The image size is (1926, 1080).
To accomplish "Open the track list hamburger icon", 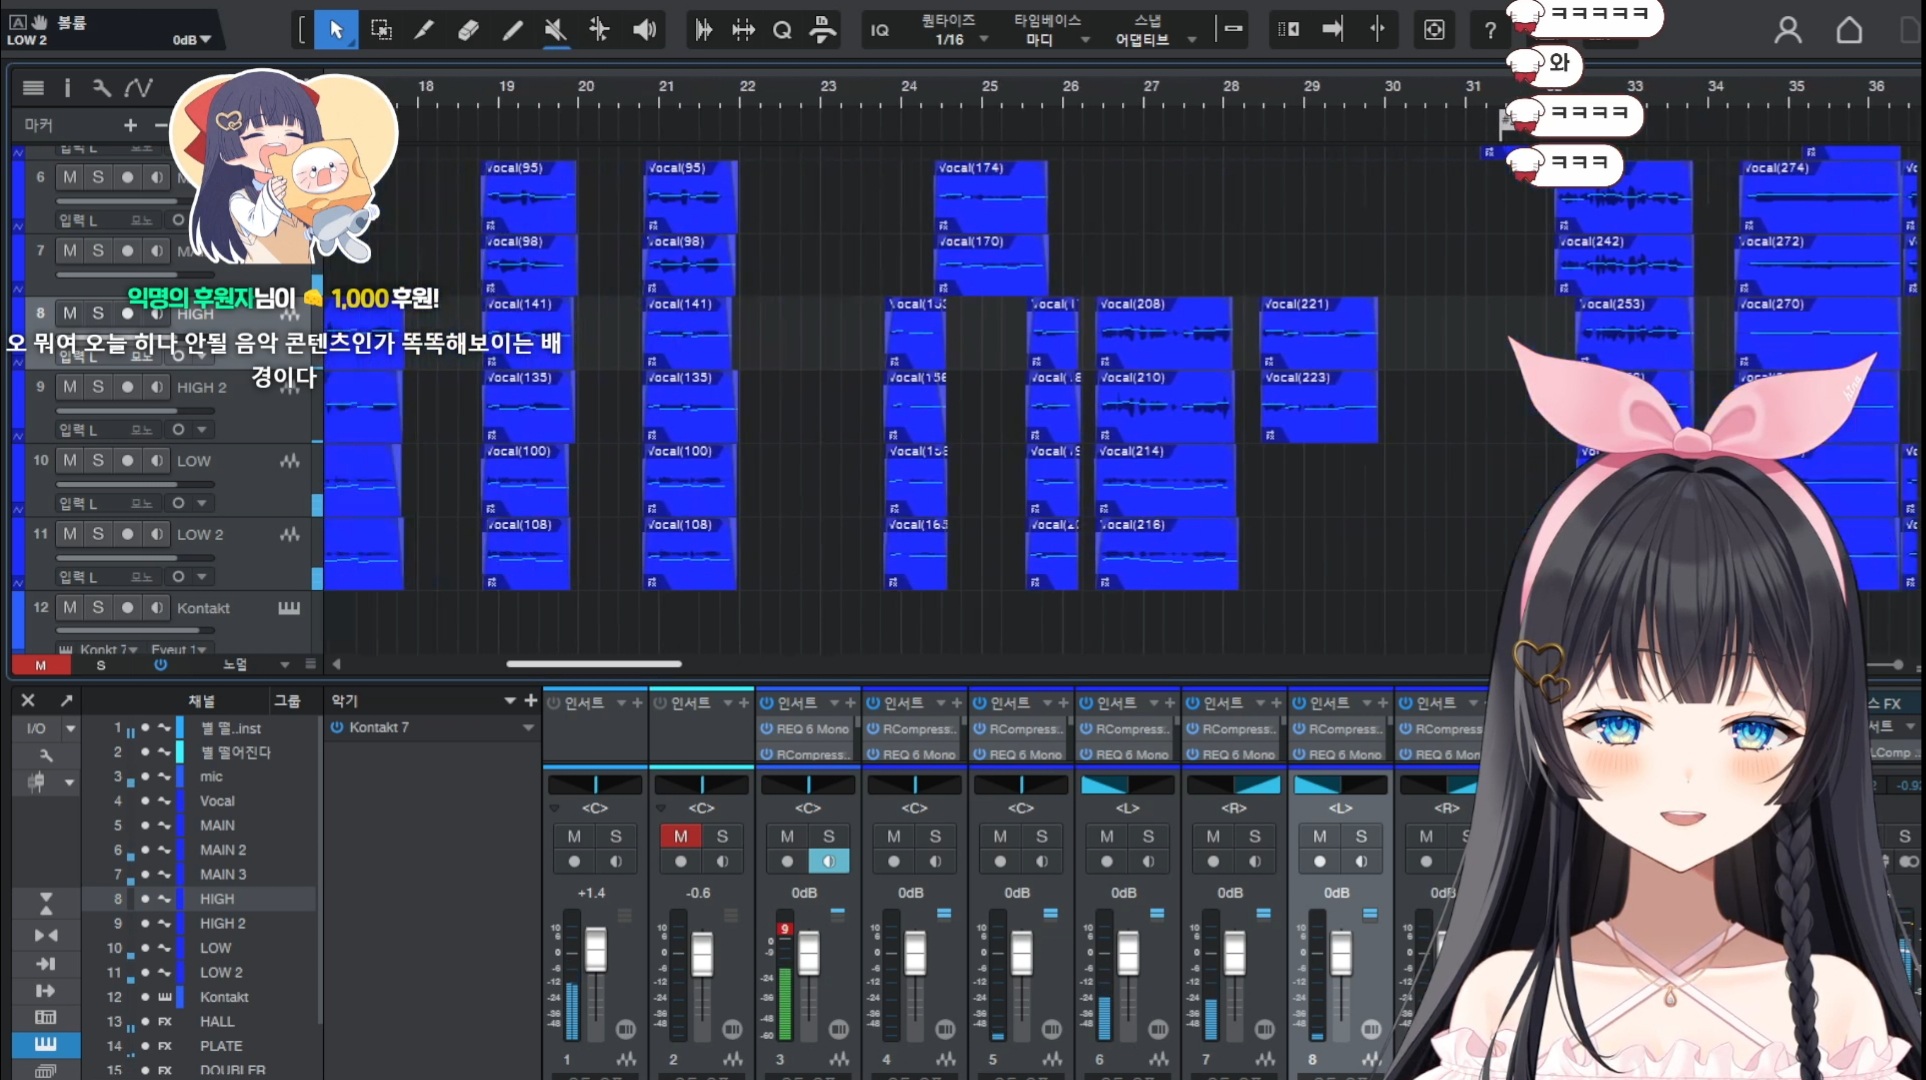I will 33,88.
